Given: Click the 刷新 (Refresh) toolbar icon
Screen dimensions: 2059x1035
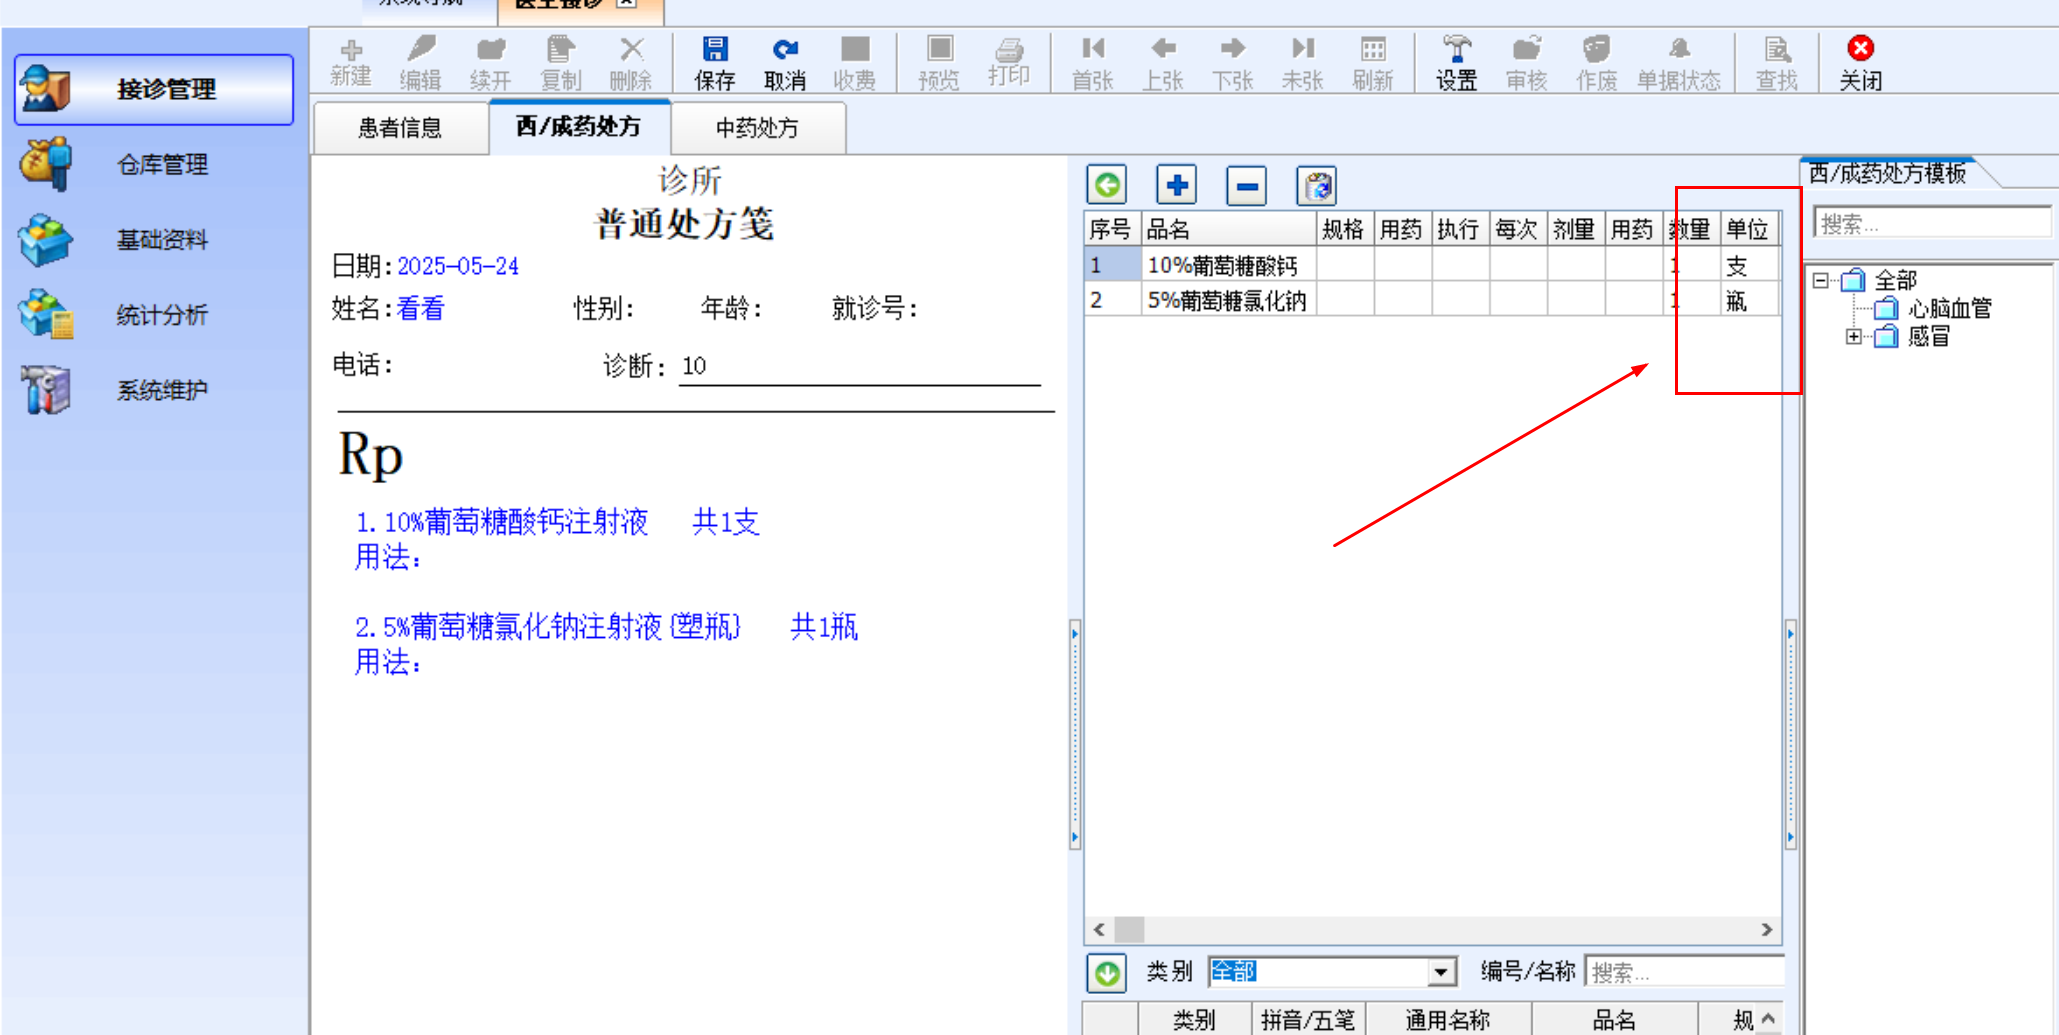Looking at the screenshot, I should click(1373, 64).
